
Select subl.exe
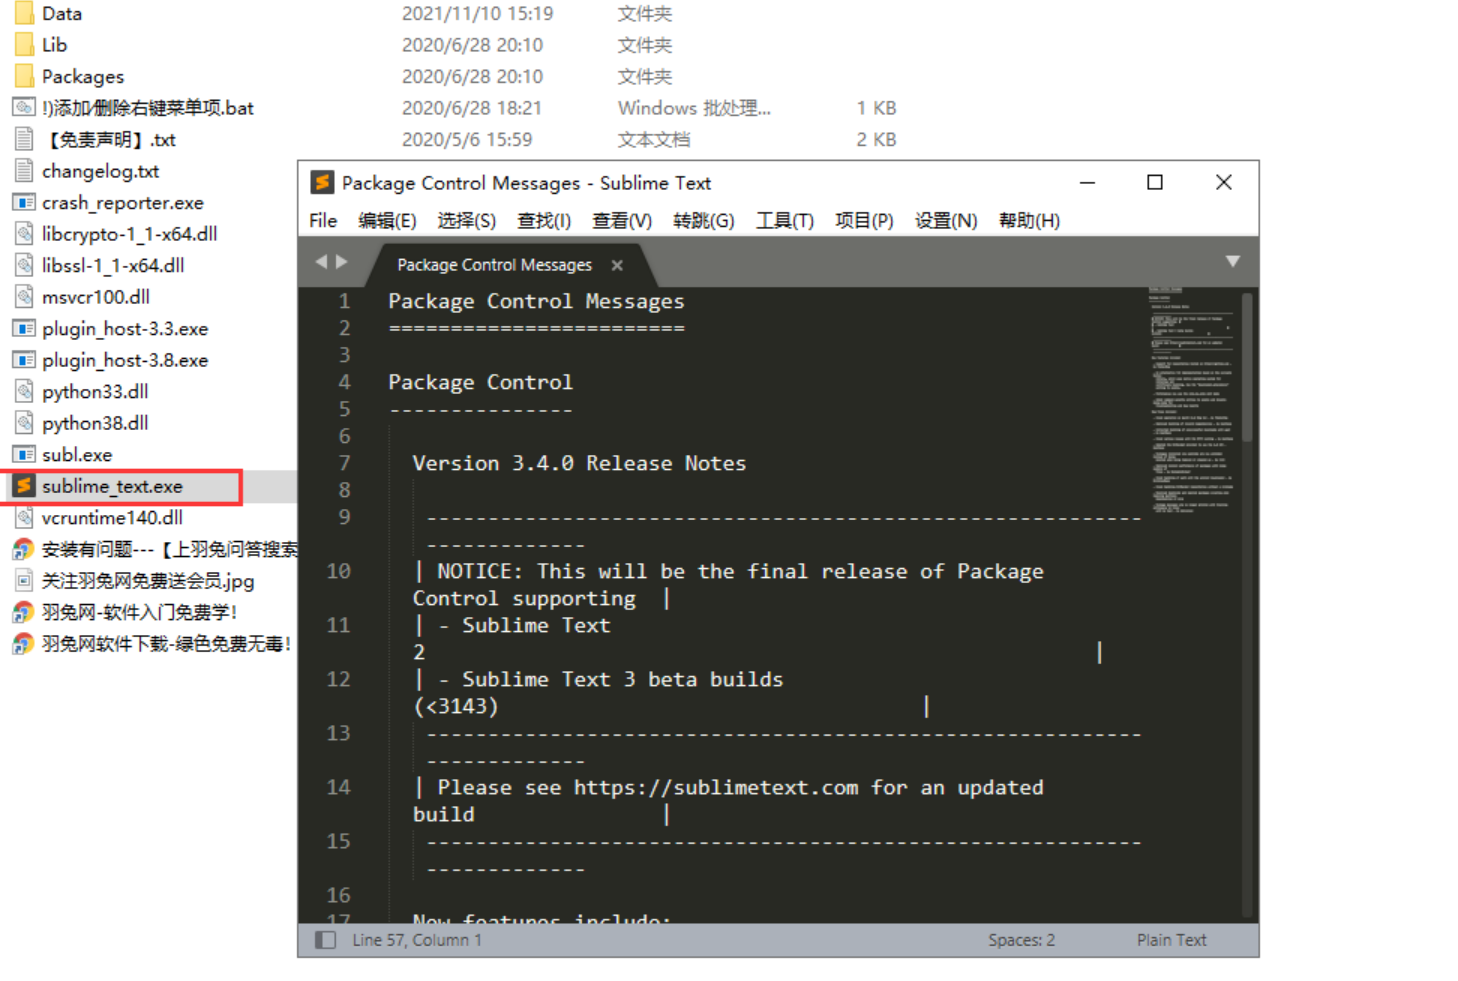click(x=77, y=454)
